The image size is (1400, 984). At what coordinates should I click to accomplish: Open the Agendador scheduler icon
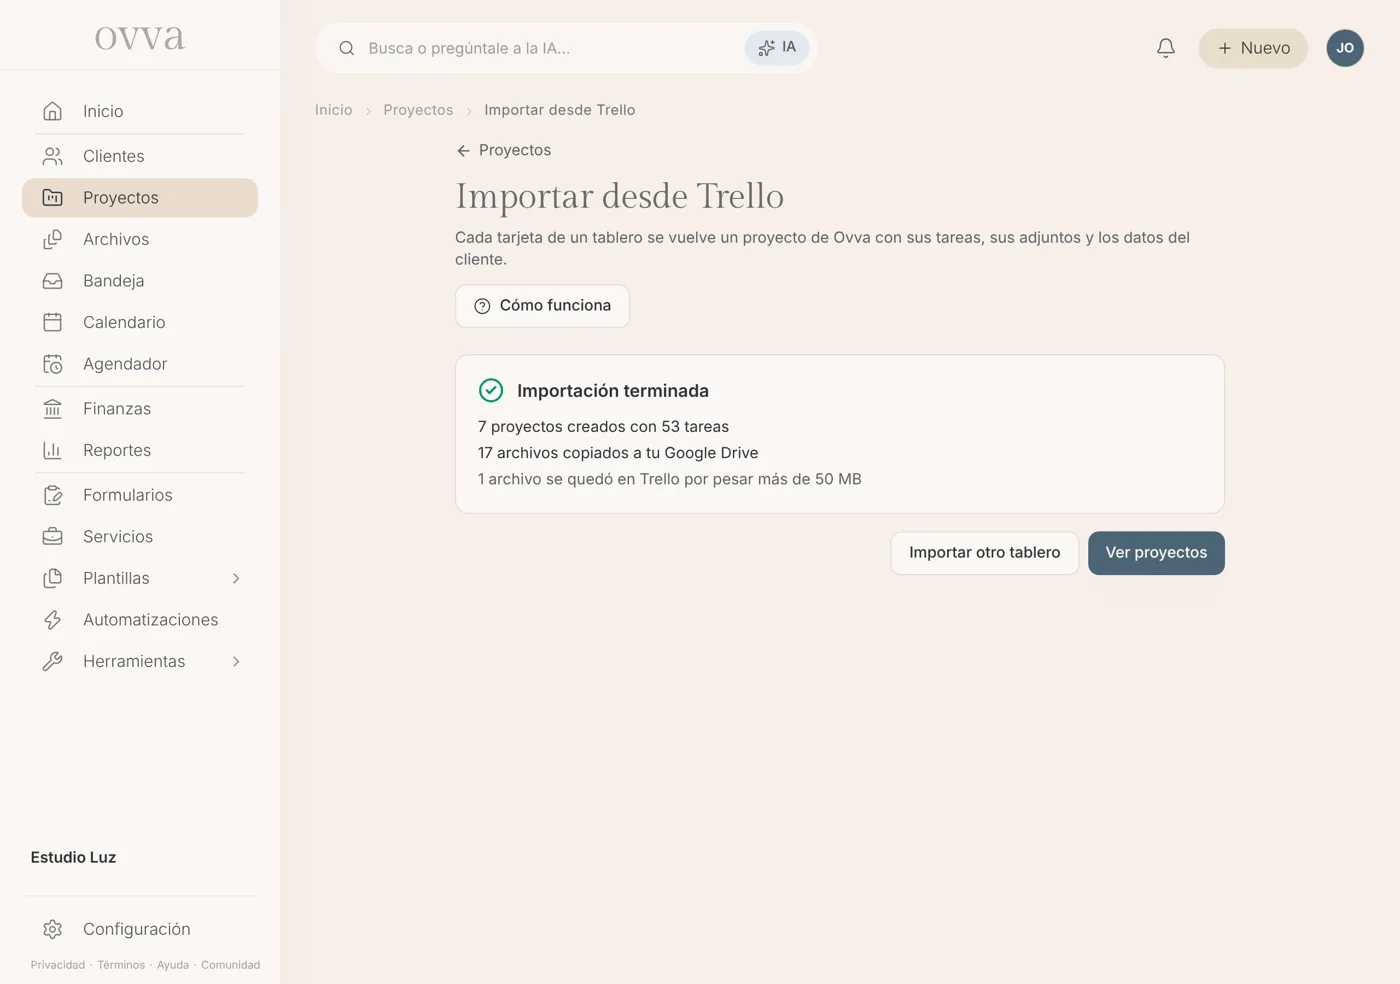tap(53, 364)
